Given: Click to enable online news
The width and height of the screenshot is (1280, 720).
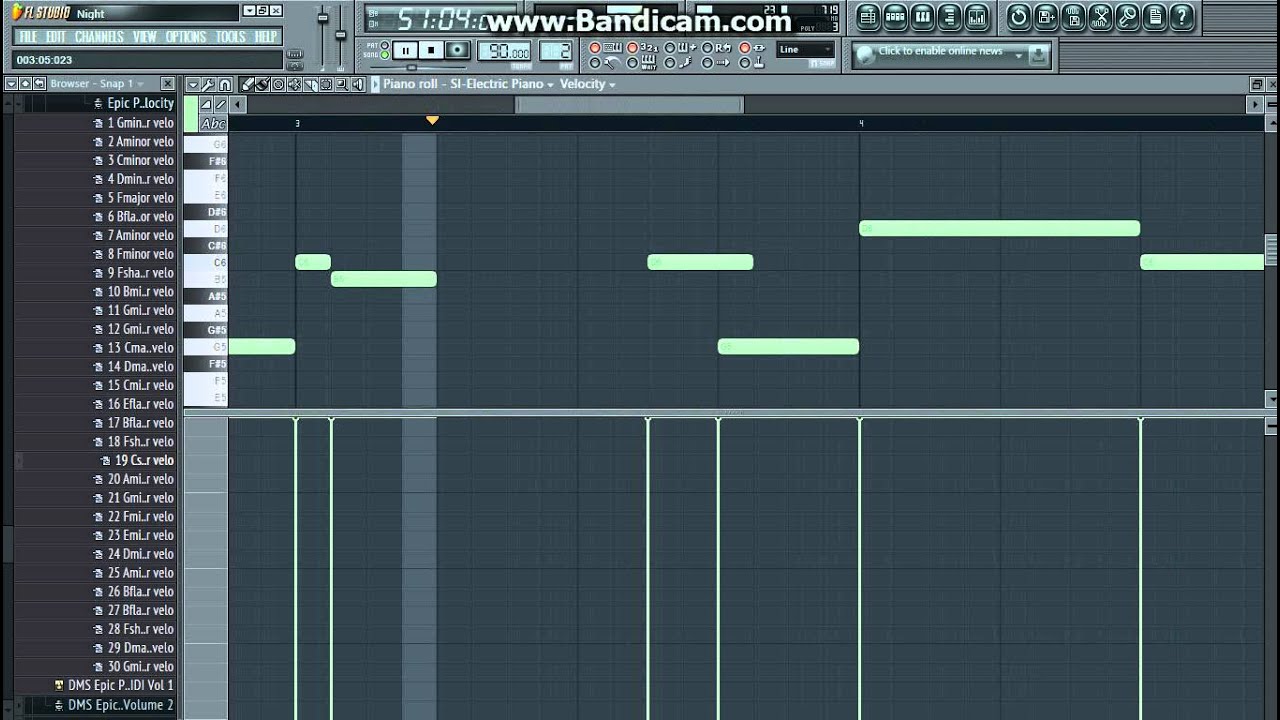Looking at the screenshot, I should 940,51.
